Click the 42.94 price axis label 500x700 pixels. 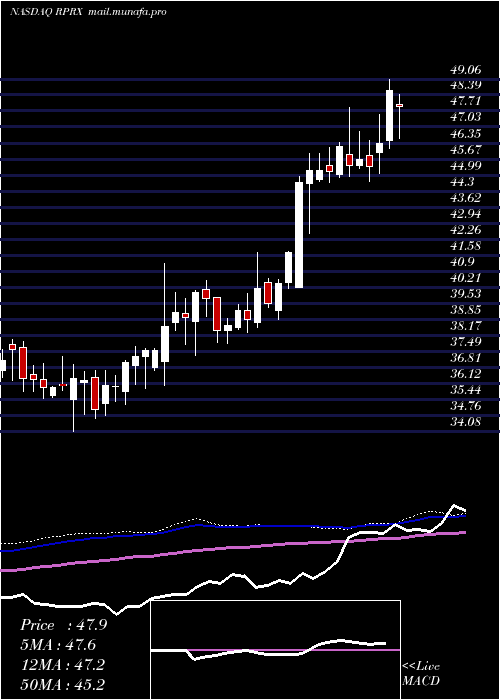point(466,214)
